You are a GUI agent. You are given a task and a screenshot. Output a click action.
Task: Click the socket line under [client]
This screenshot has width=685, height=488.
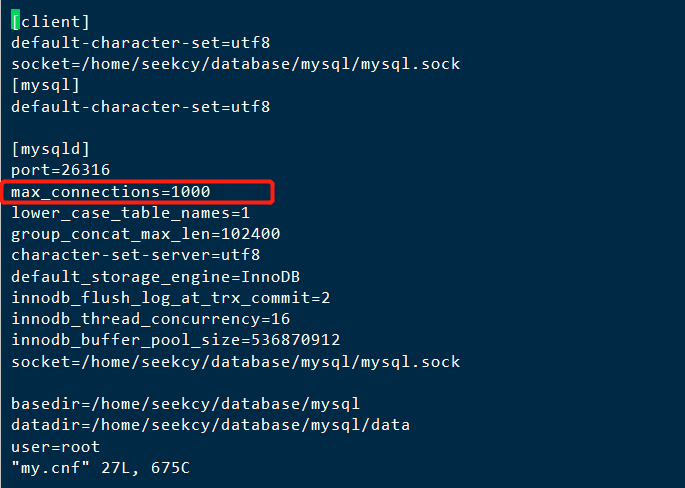pos(236,64)
